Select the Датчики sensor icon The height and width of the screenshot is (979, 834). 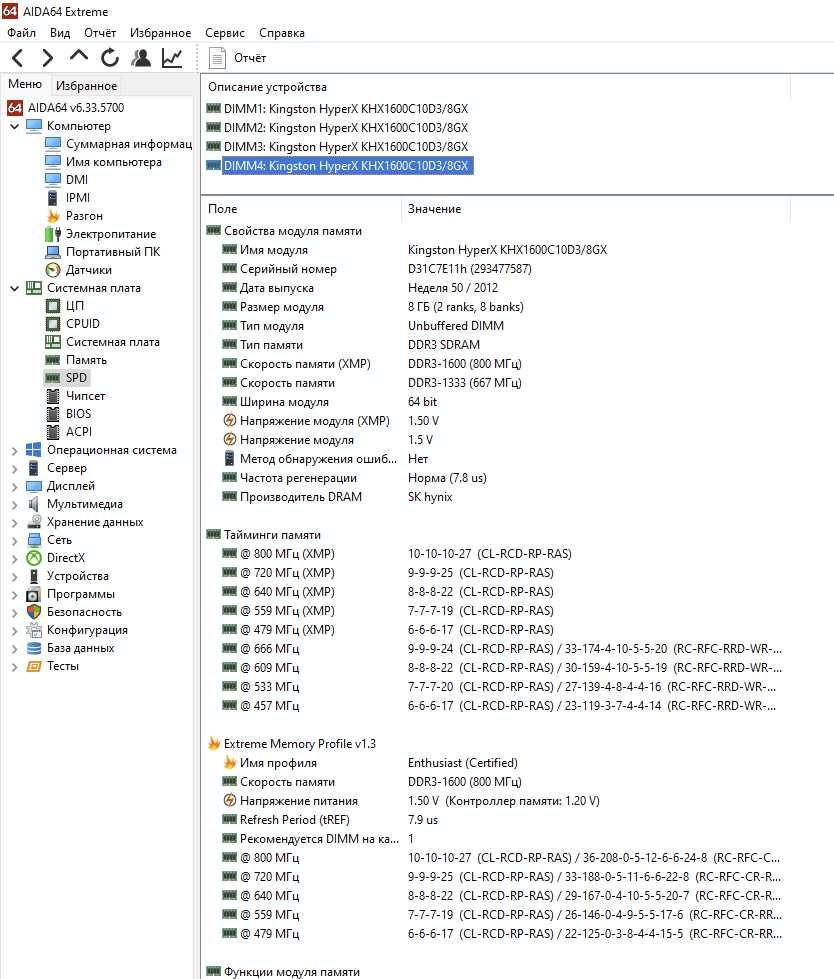coord(53,270)
